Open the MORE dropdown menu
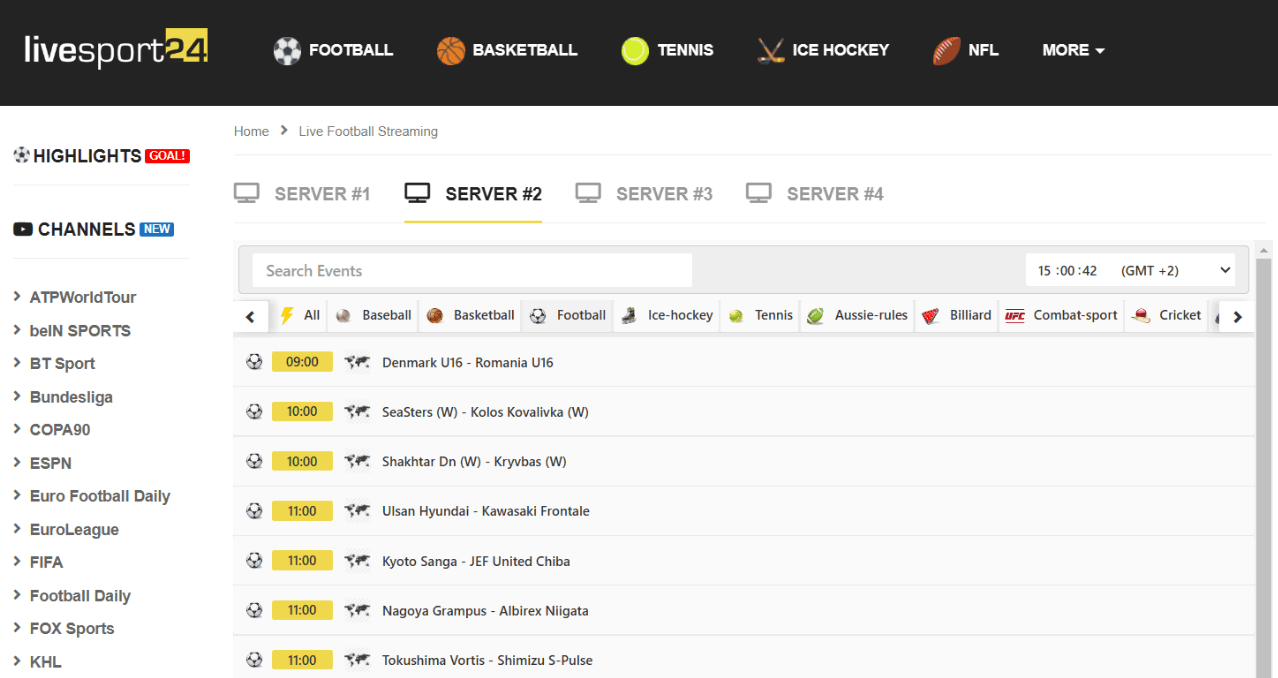 click(1073, 50)
